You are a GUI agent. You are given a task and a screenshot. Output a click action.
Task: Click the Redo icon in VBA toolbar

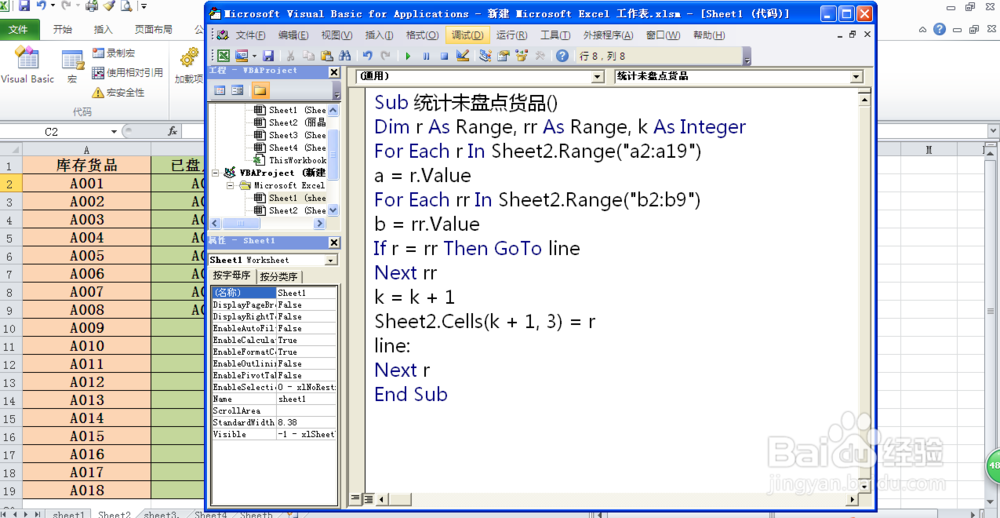386,56
